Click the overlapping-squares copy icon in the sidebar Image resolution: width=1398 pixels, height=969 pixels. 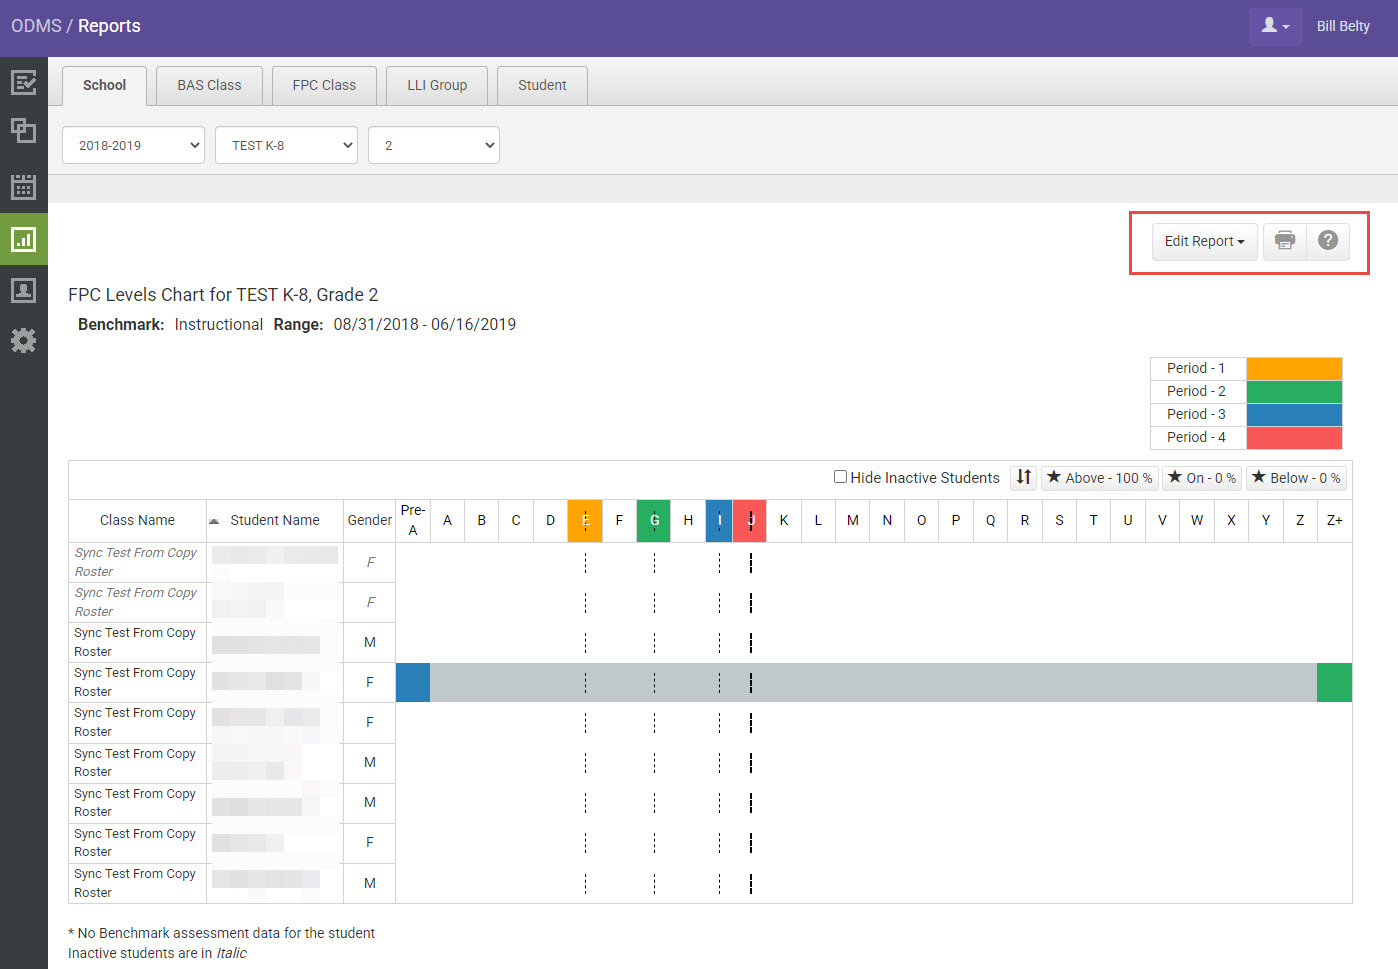click(24, 131)
